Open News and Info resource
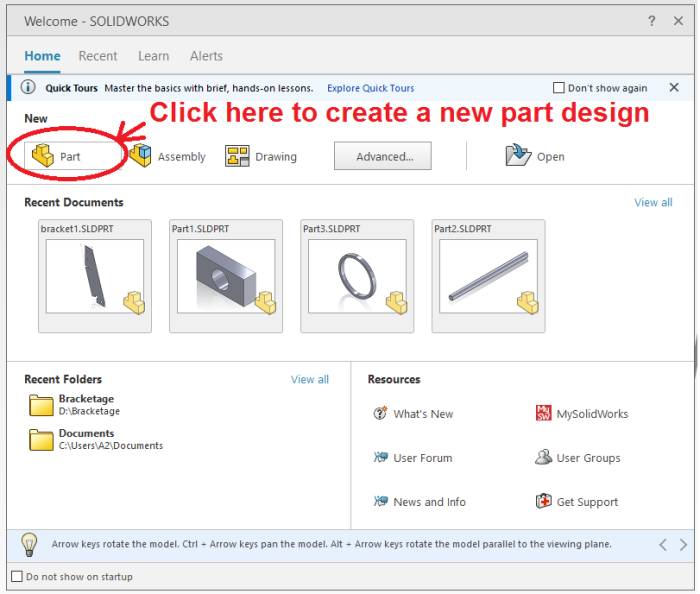Viewport: 700px width, 594px height. click(x=419, y=502)
